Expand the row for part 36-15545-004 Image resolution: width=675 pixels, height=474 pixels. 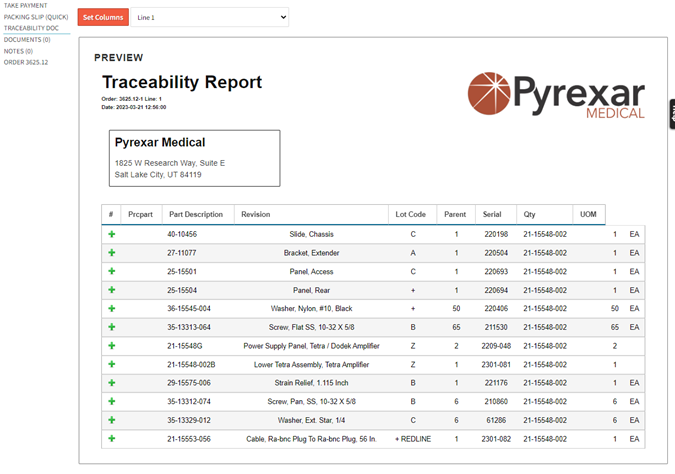[x=111, y=308]
